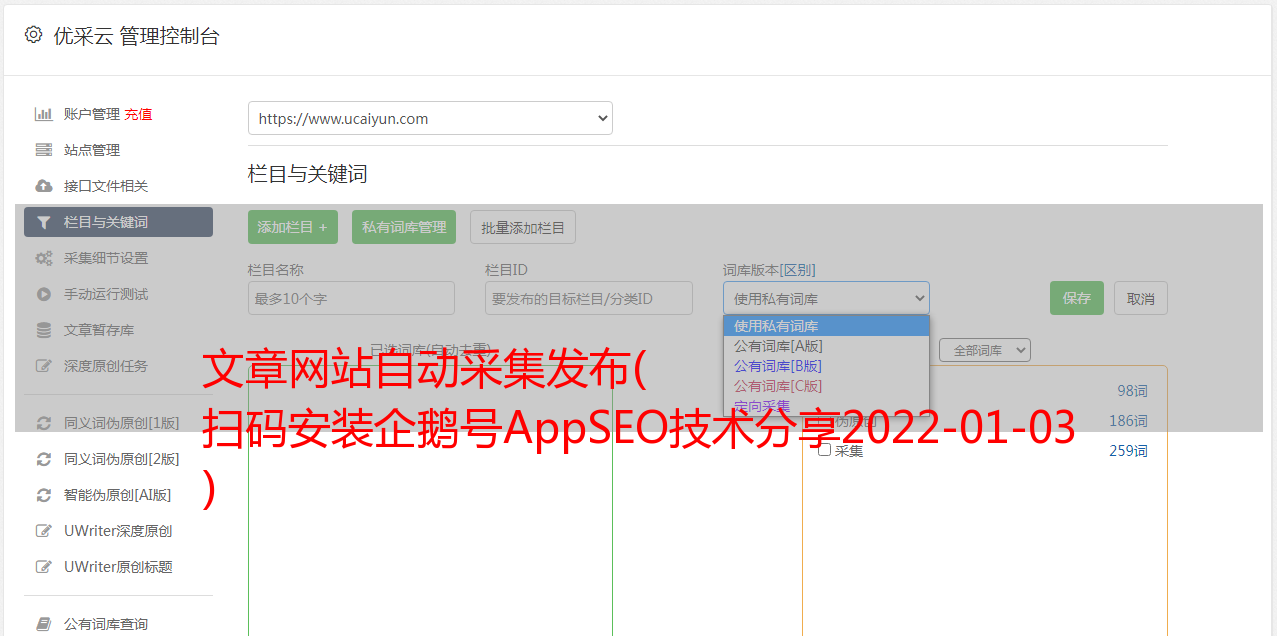The width and height of the screenshot is (1277, 636).
Task: Tick the 采集 checkbox
Action: (x=825, y=450)
